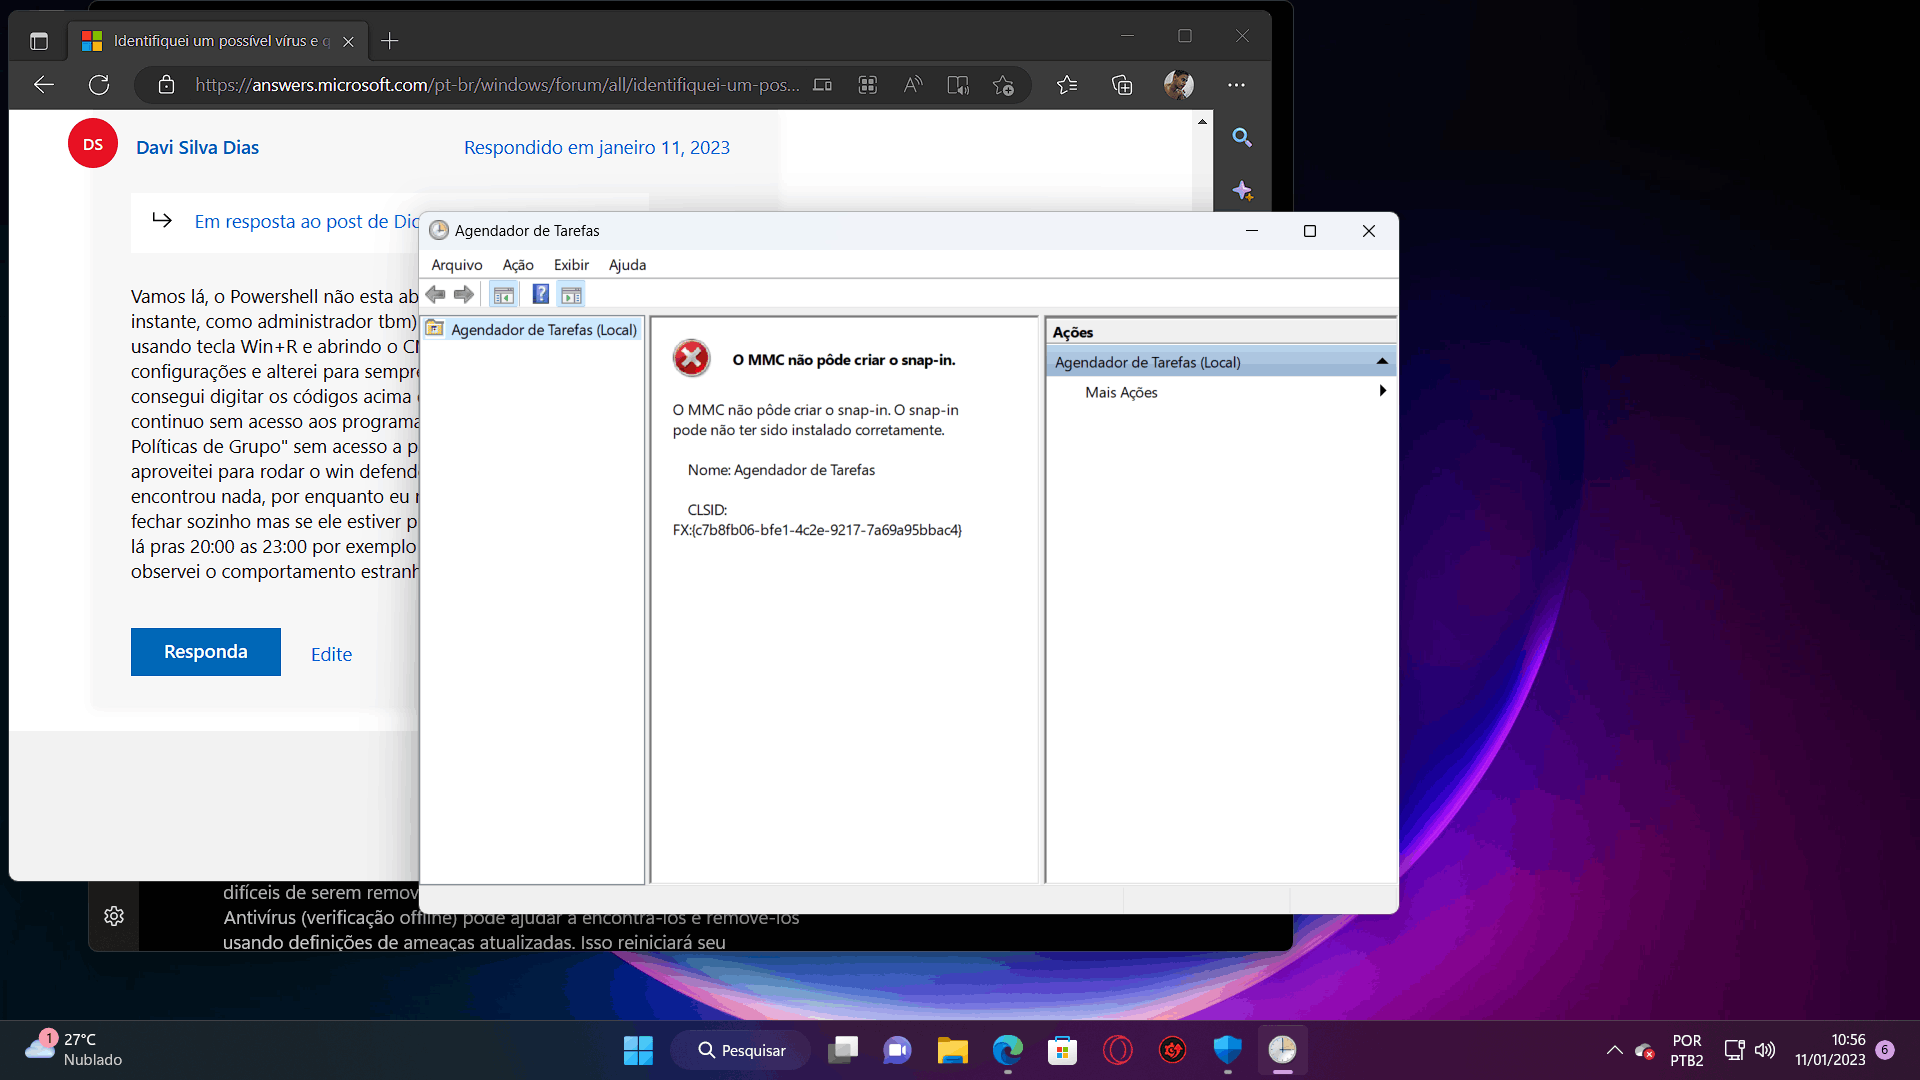1920x1080 pixels.
Task: Expand the Mais Ações submenu arrow
Action: click(1382, 391)
